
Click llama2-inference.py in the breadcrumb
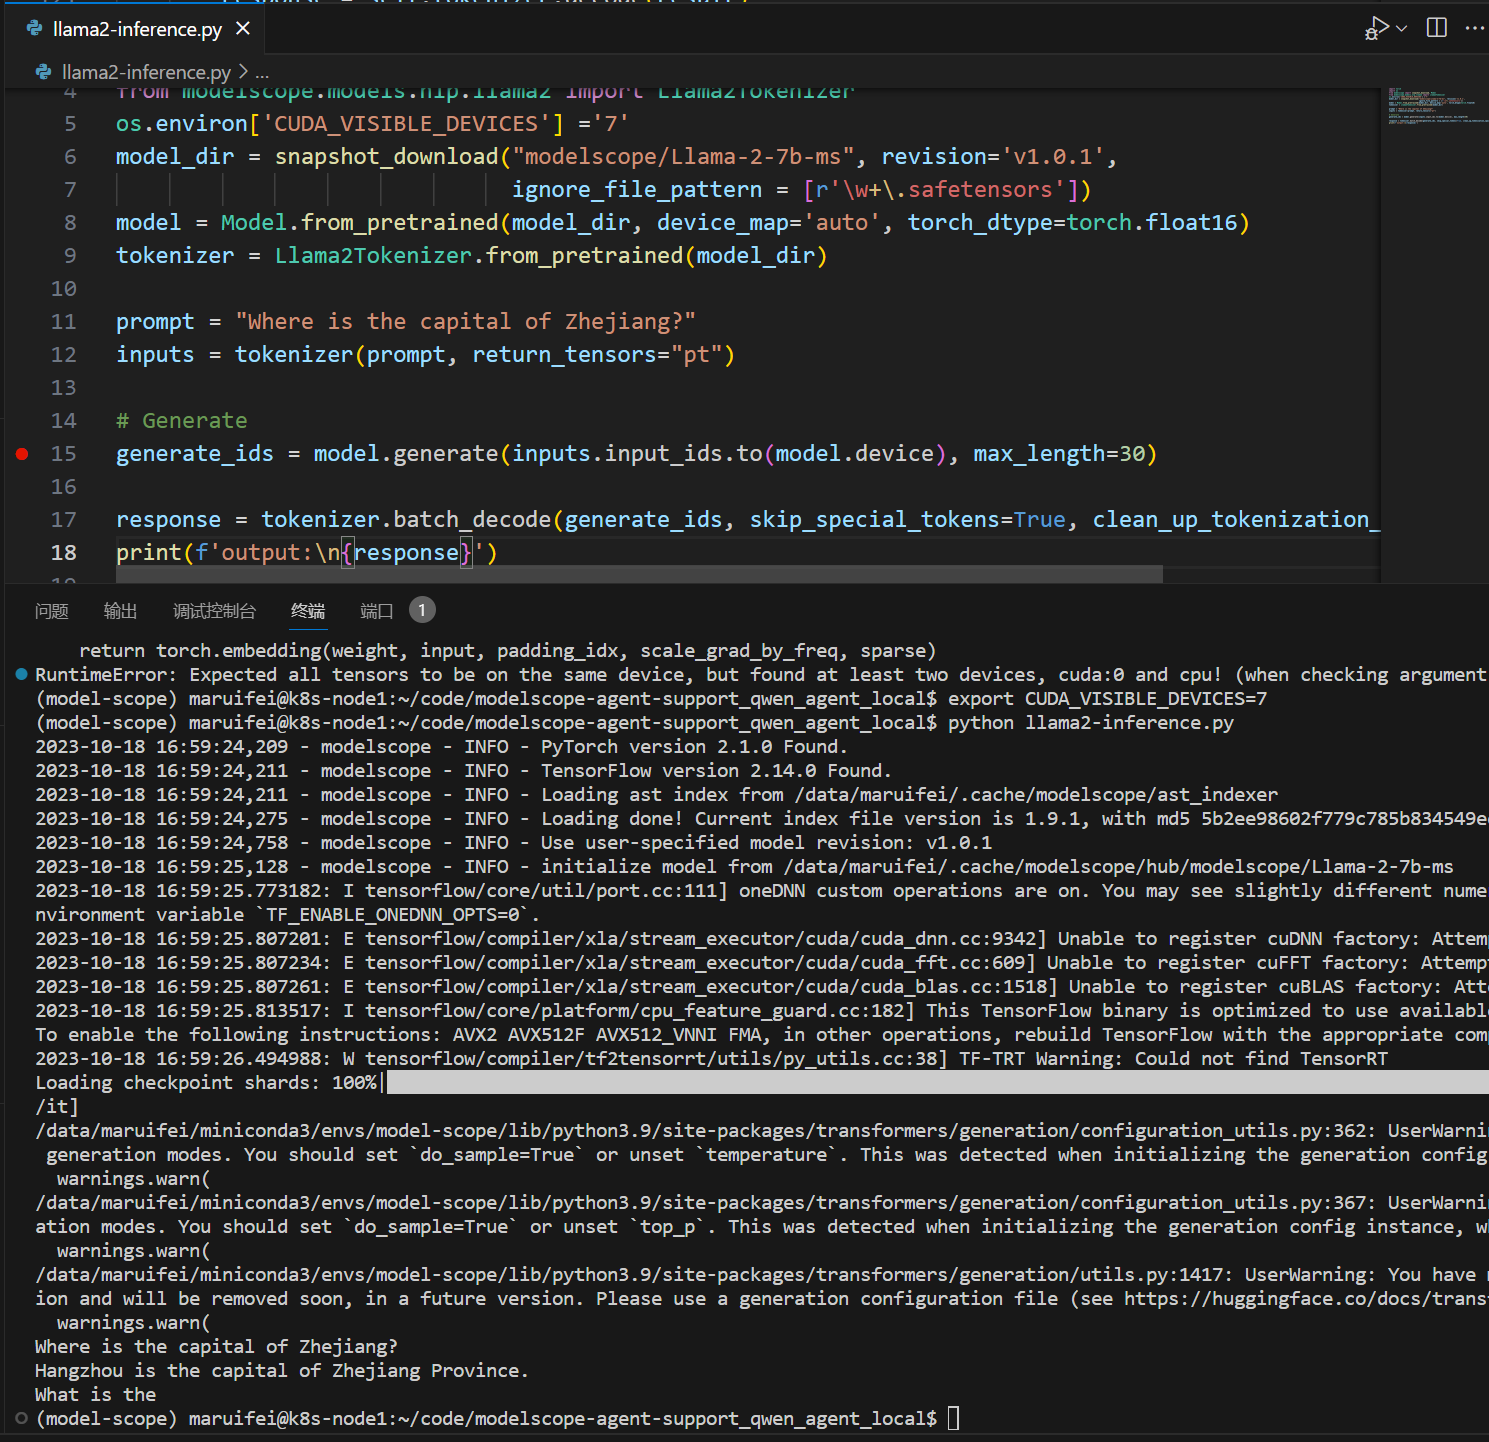click(x=146, y=72)
